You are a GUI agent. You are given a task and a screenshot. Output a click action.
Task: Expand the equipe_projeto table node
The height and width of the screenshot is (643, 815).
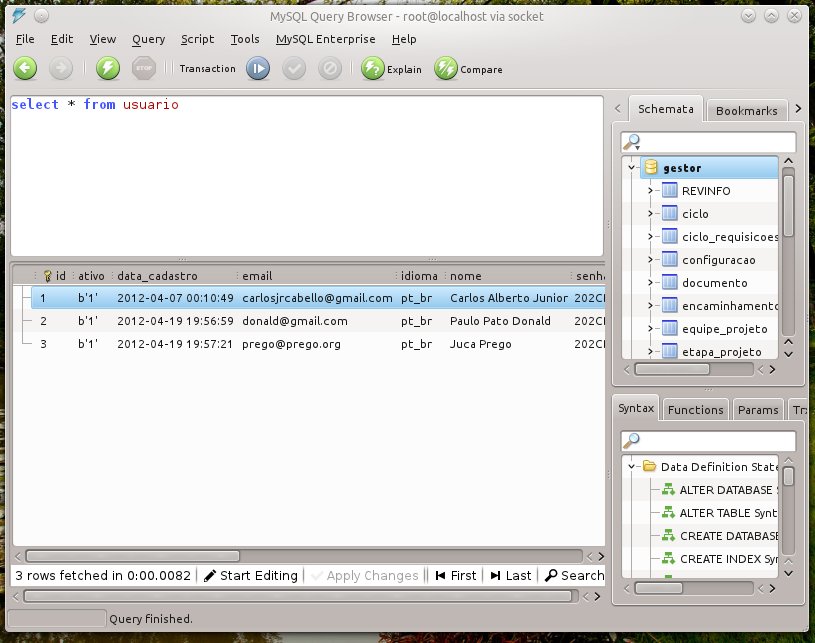pyautogui.click(x=650, y=329)
